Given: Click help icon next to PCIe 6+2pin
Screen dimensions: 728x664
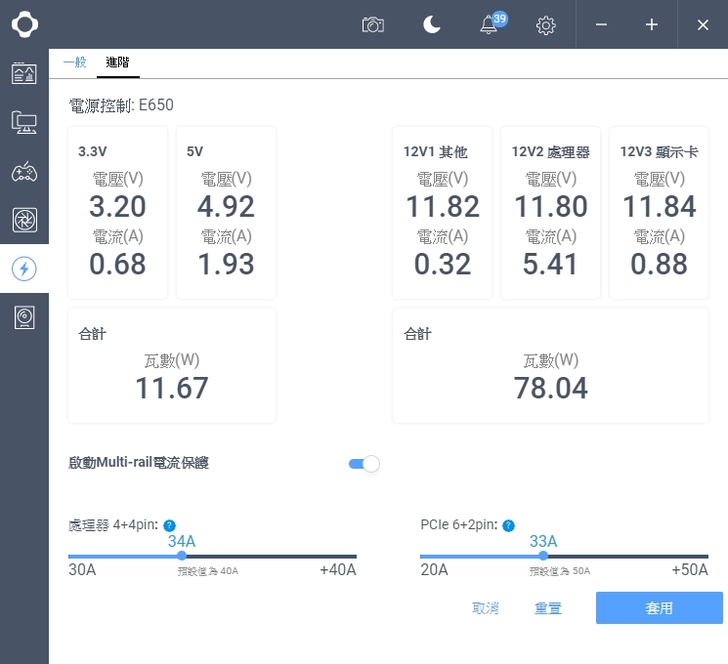Looking at the screenshot, I should pyautogui.click(x=508, y=525).
